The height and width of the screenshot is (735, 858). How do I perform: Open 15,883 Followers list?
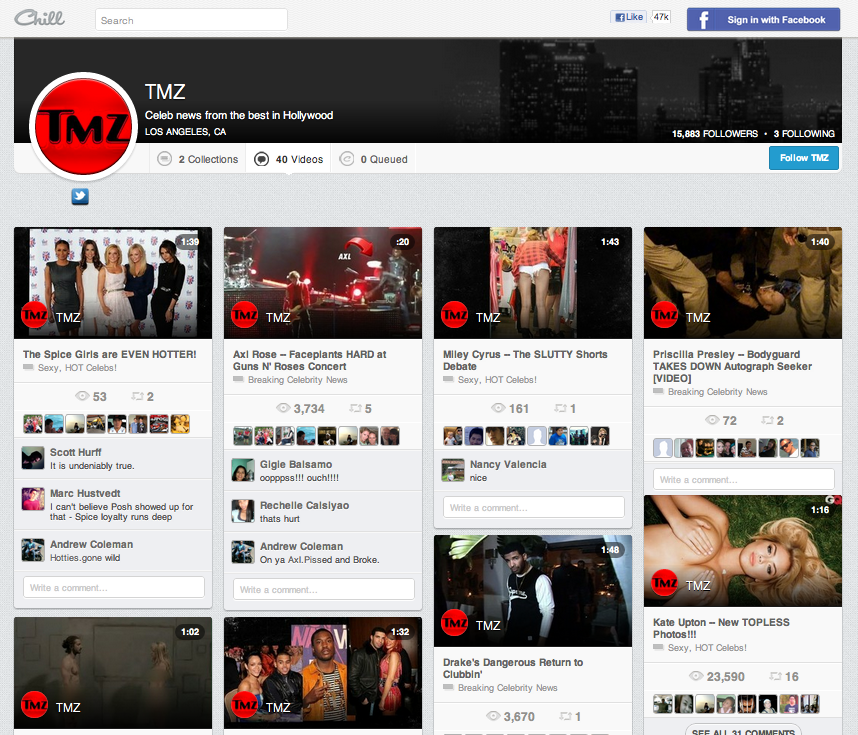pos(715,134)
